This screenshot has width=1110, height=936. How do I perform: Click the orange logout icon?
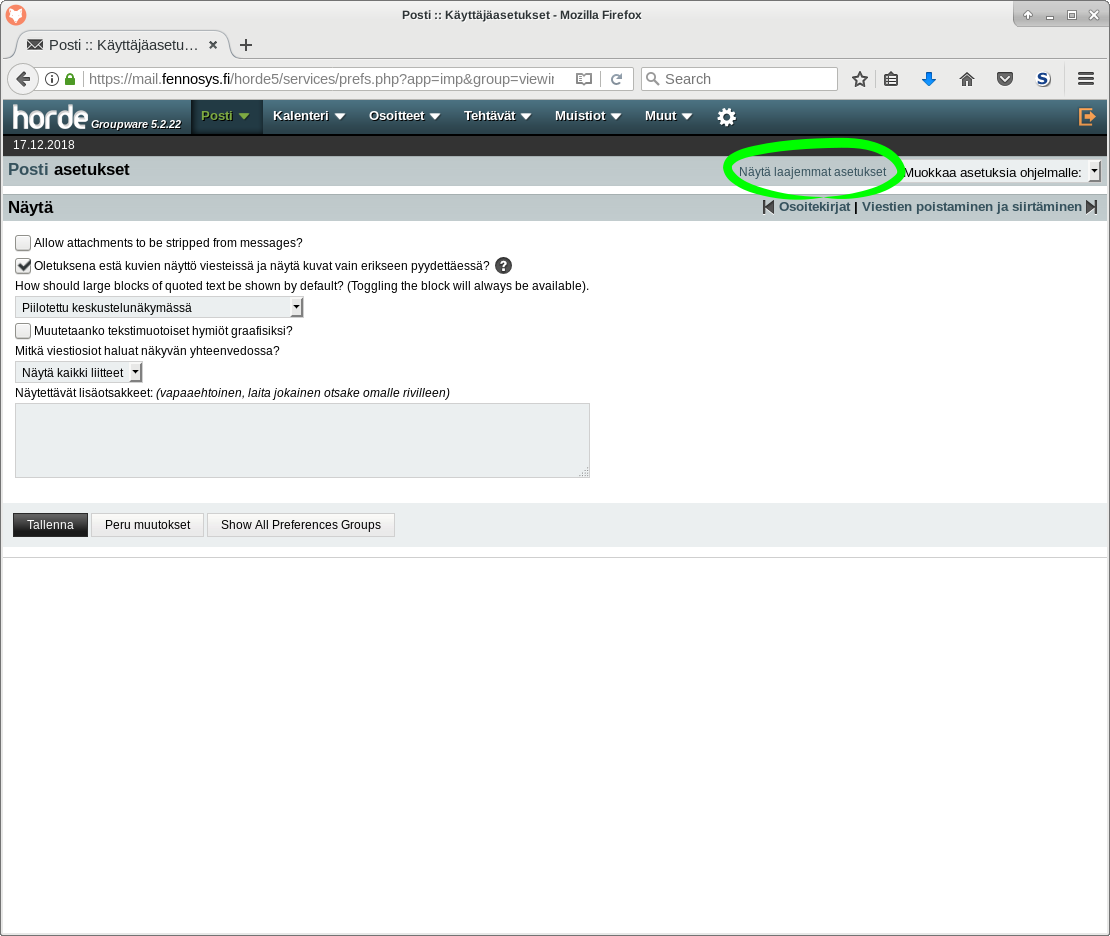pyautogui.click(x=1087, y=117)
